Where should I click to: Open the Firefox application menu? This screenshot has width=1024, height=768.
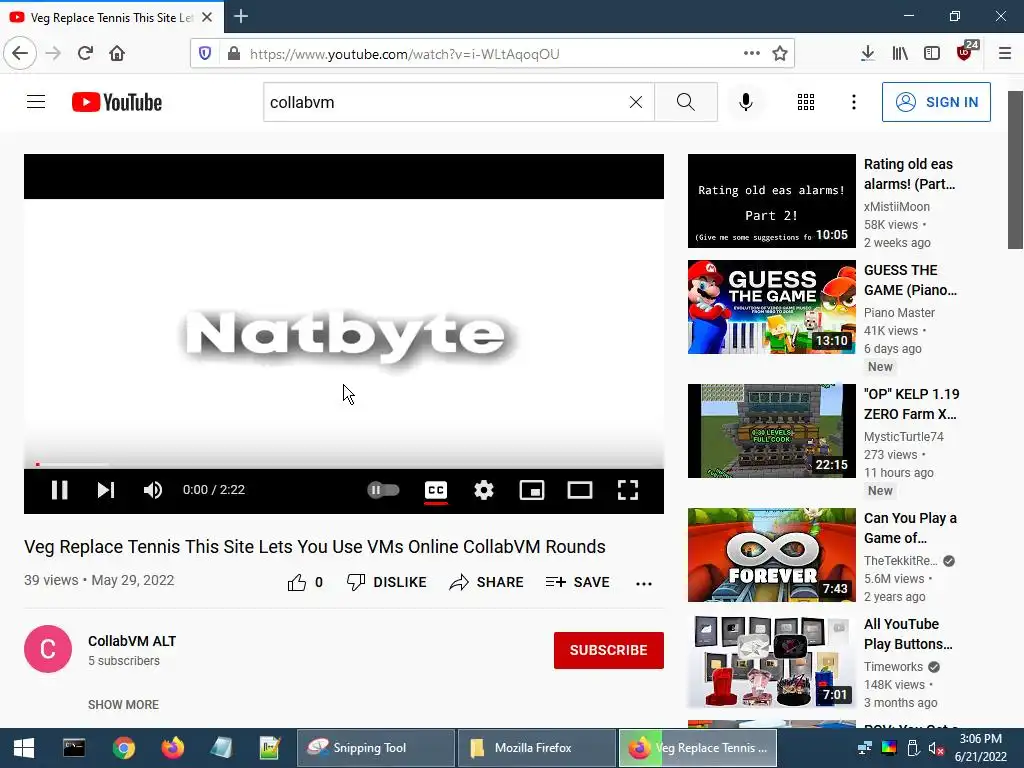[1004, 54]
